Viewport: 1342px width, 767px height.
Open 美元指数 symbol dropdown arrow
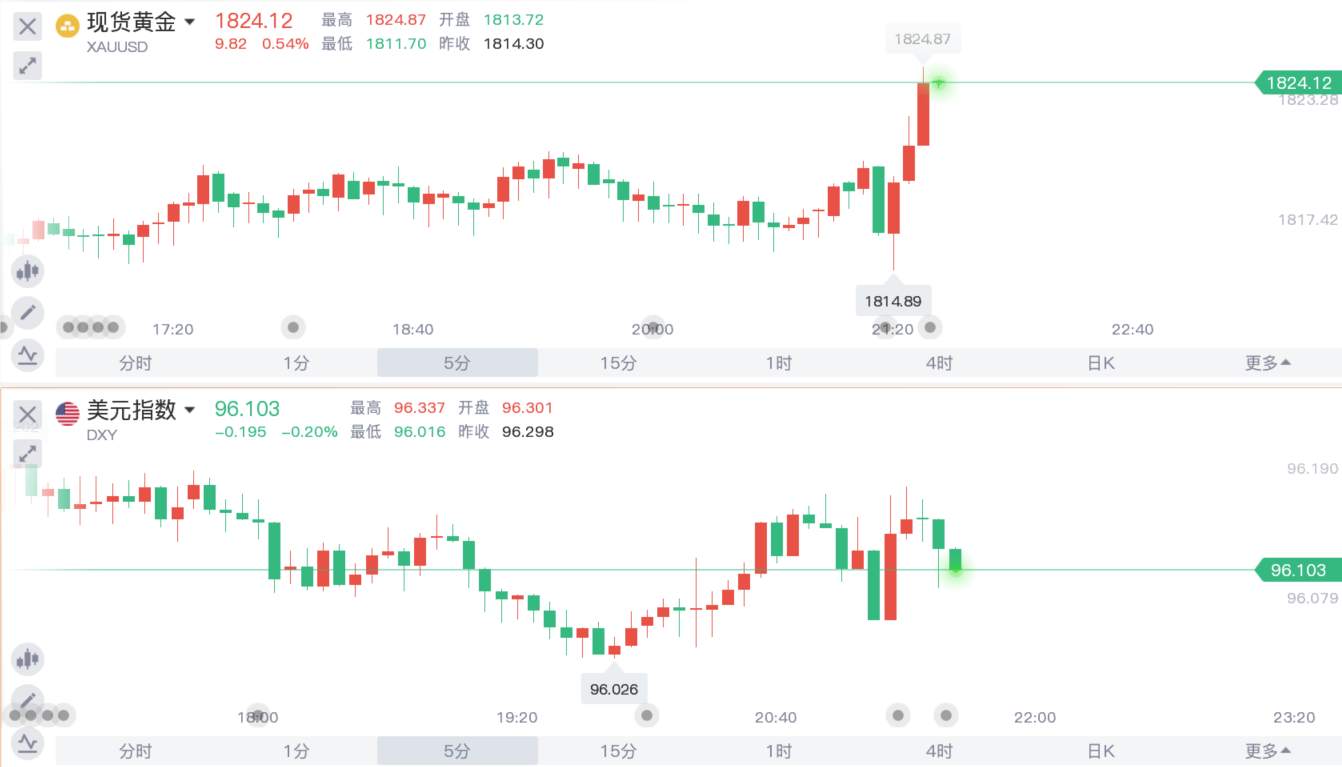(x=190, y=410)
